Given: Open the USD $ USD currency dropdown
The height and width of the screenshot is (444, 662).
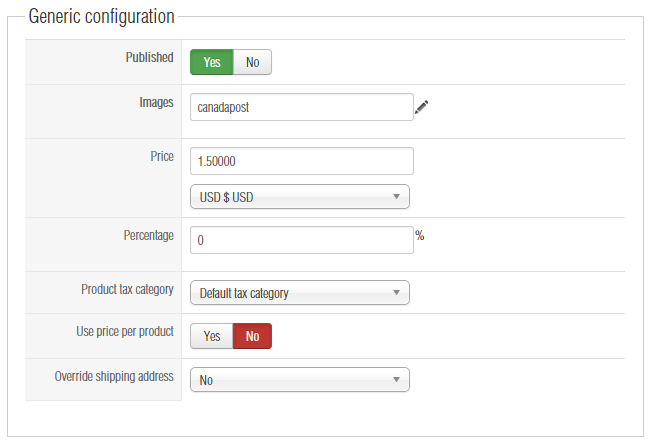Looking at the screenshot, I should click(299, 197).
